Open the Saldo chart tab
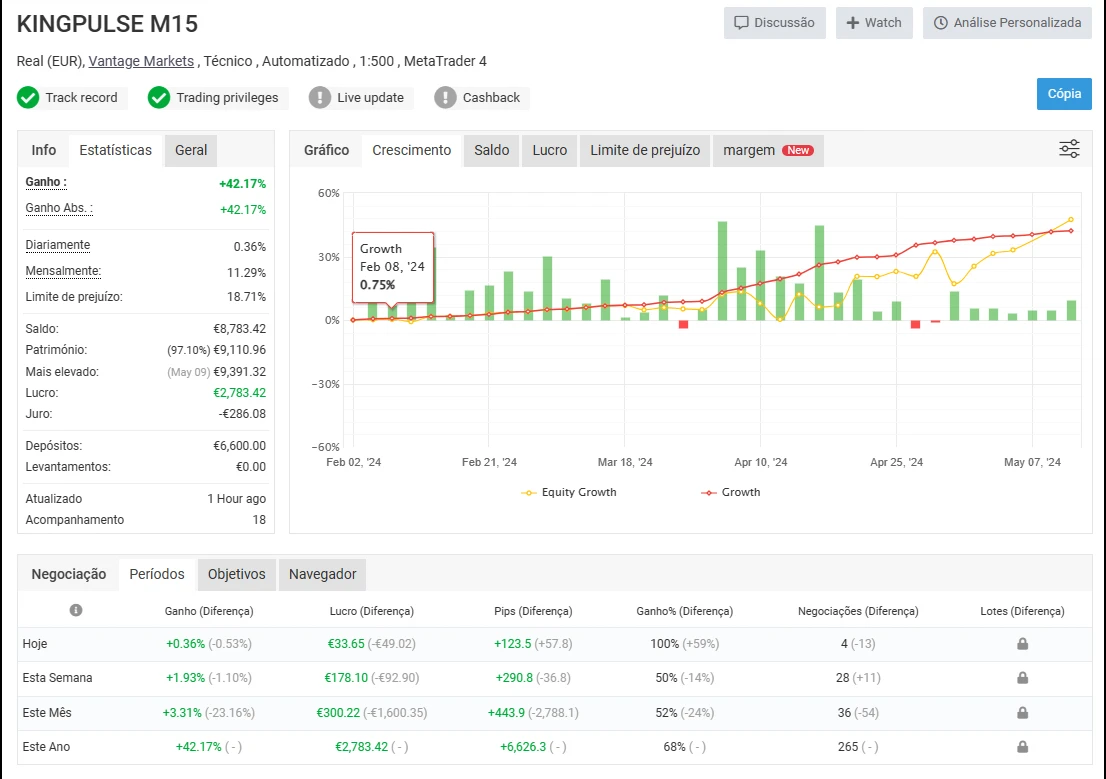The width and height of the screenshot is (1106, 779). tap(491, 150)
